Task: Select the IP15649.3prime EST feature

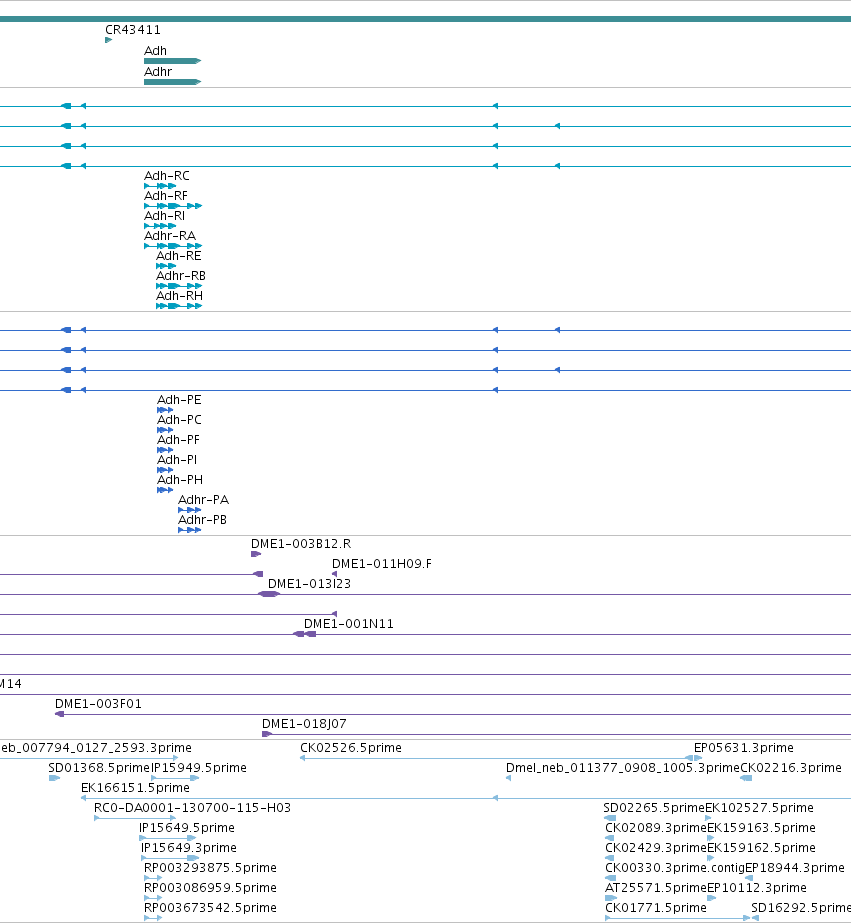Action: 170,858
